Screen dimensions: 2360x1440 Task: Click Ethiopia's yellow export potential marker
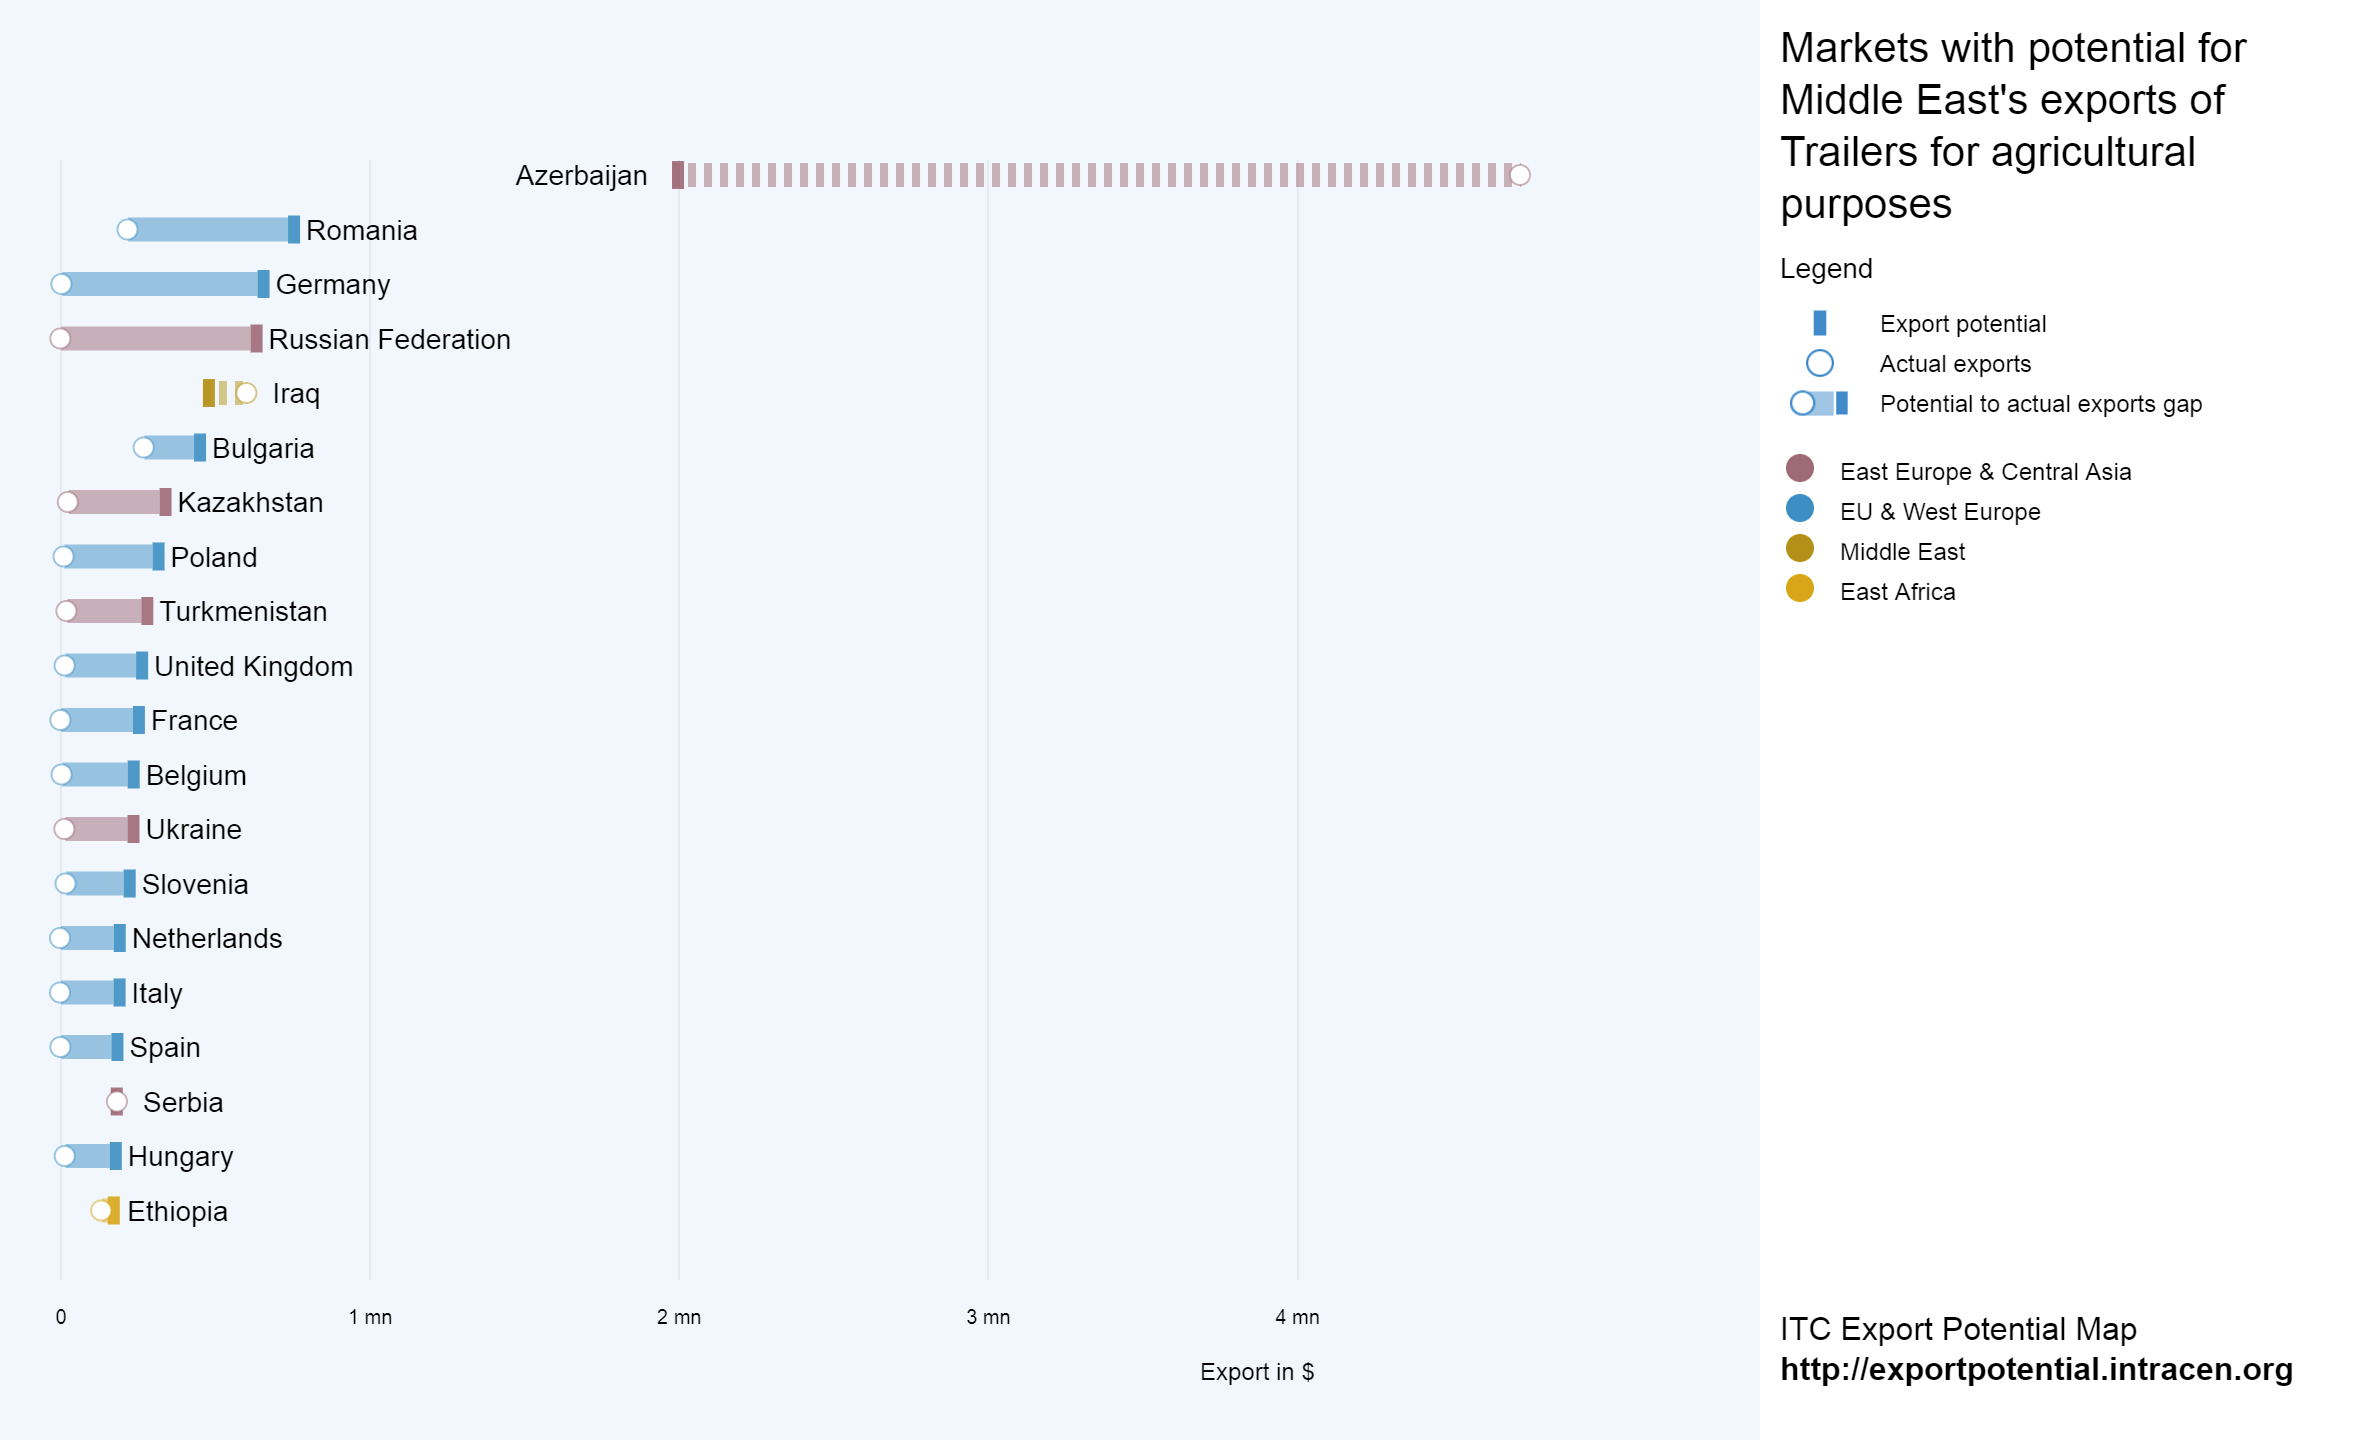coord(114,1211)
